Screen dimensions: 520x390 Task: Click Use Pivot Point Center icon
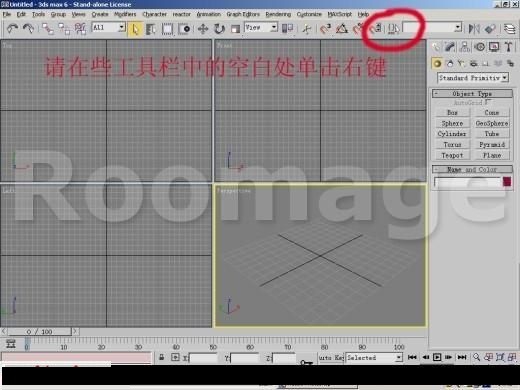point(287,29)
